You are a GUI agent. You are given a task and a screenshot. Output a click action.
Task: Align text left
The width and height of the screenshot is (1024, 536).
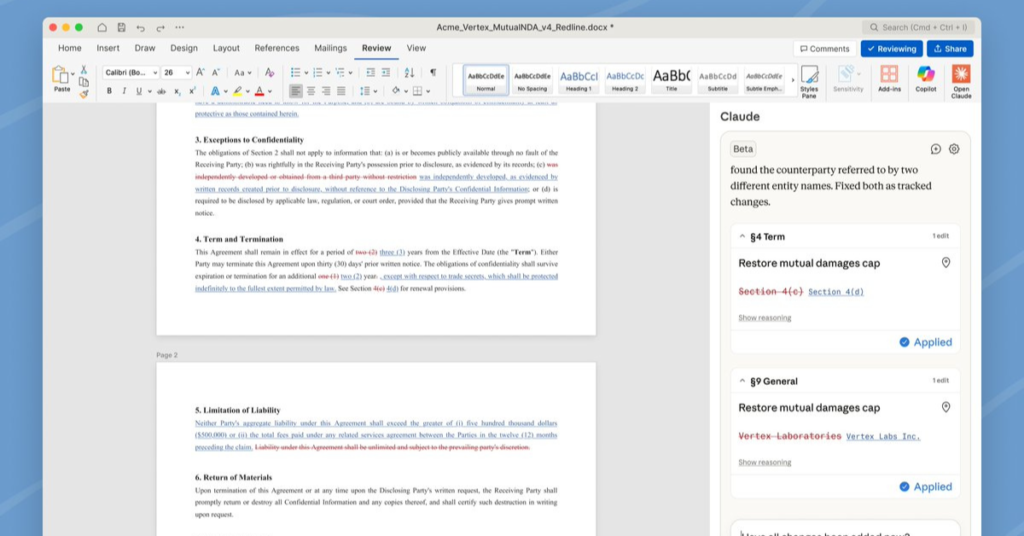pyautogui.click(x=296, y=91)
